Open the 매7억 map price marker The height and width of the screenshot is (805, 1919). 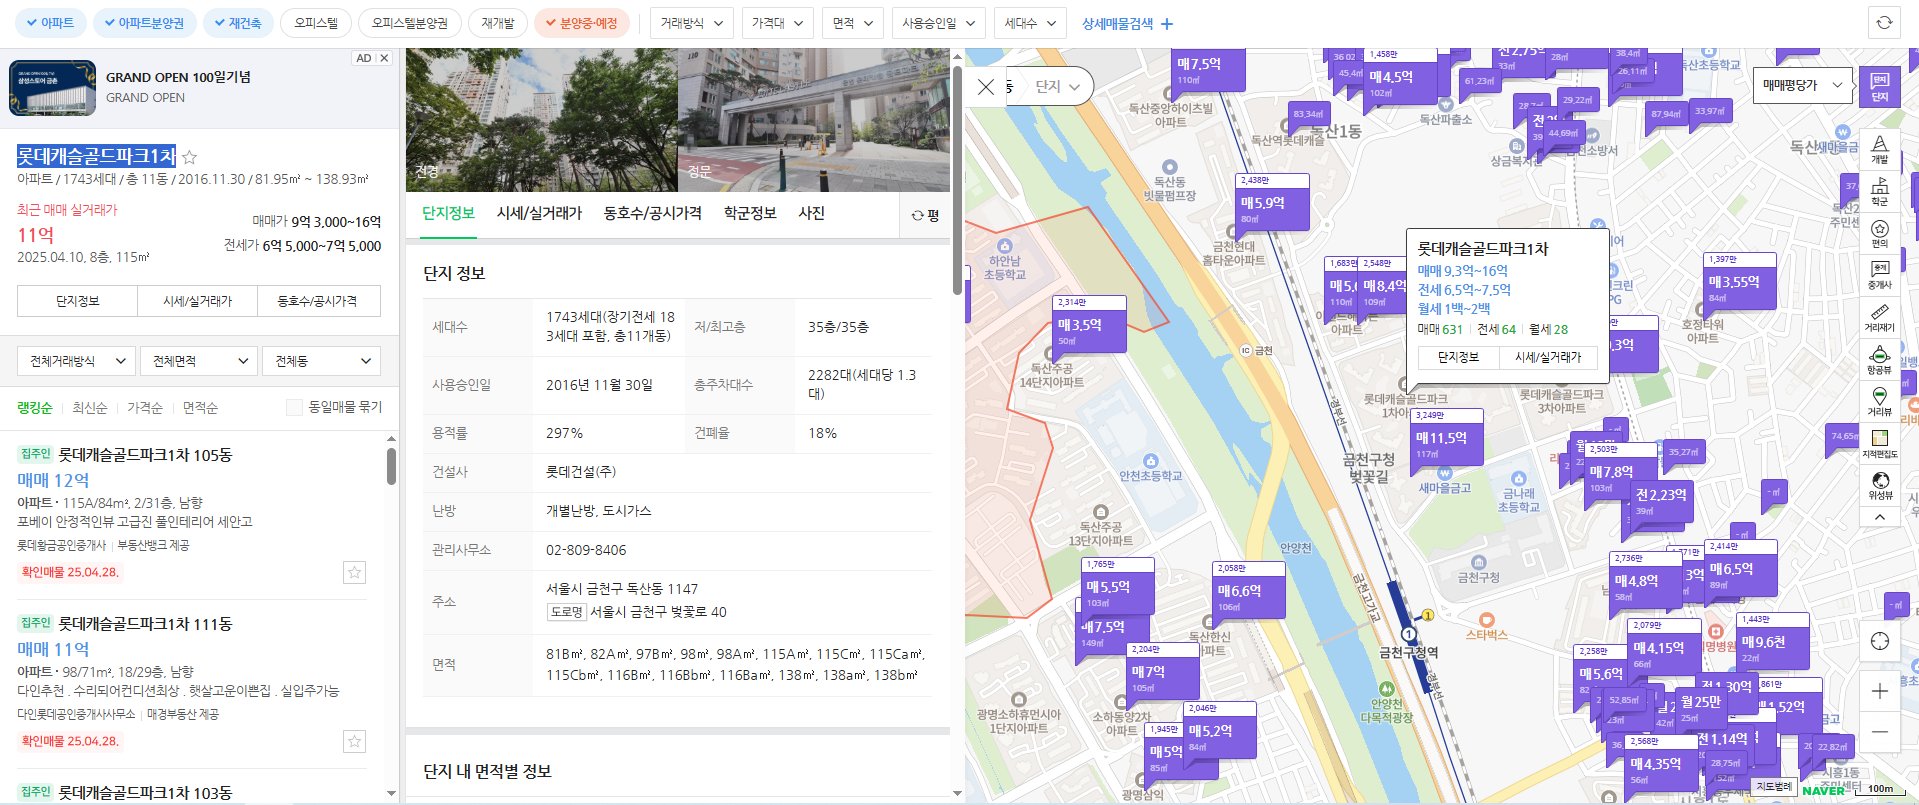(x=1163, y=672)
